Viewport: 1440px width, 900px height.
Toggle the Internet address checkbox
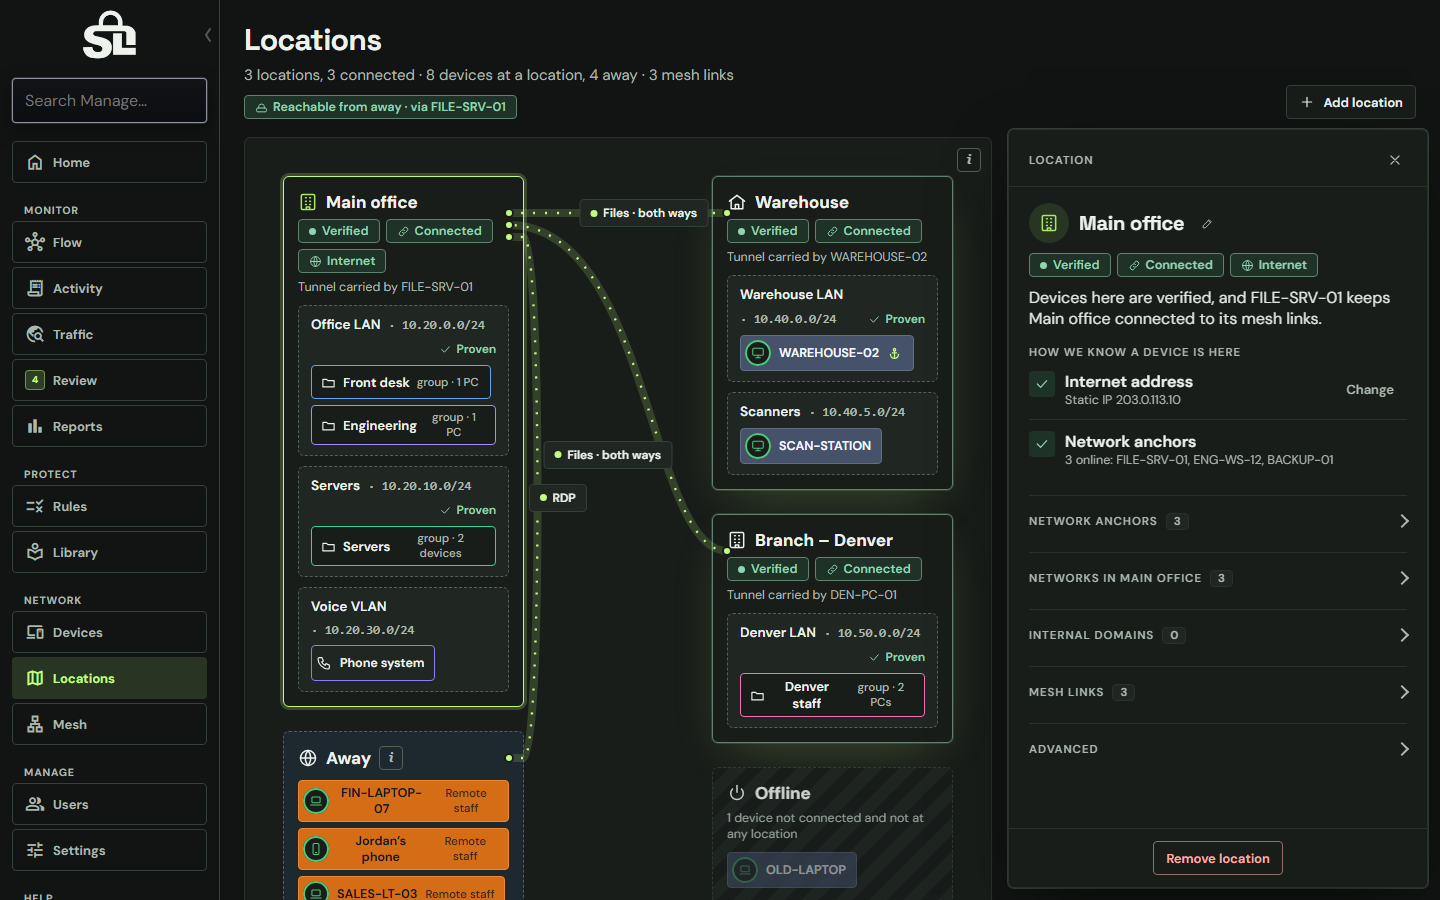tap(1042, 384)
